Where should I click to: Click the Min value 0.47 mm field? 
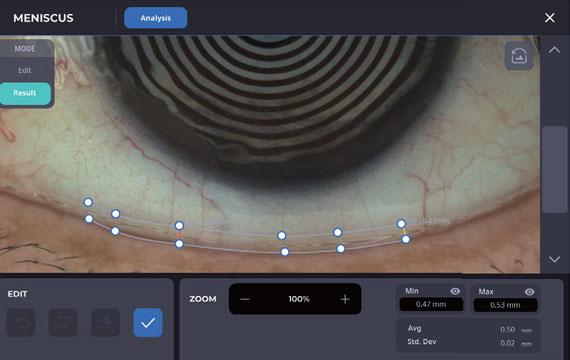coord(431,304)
